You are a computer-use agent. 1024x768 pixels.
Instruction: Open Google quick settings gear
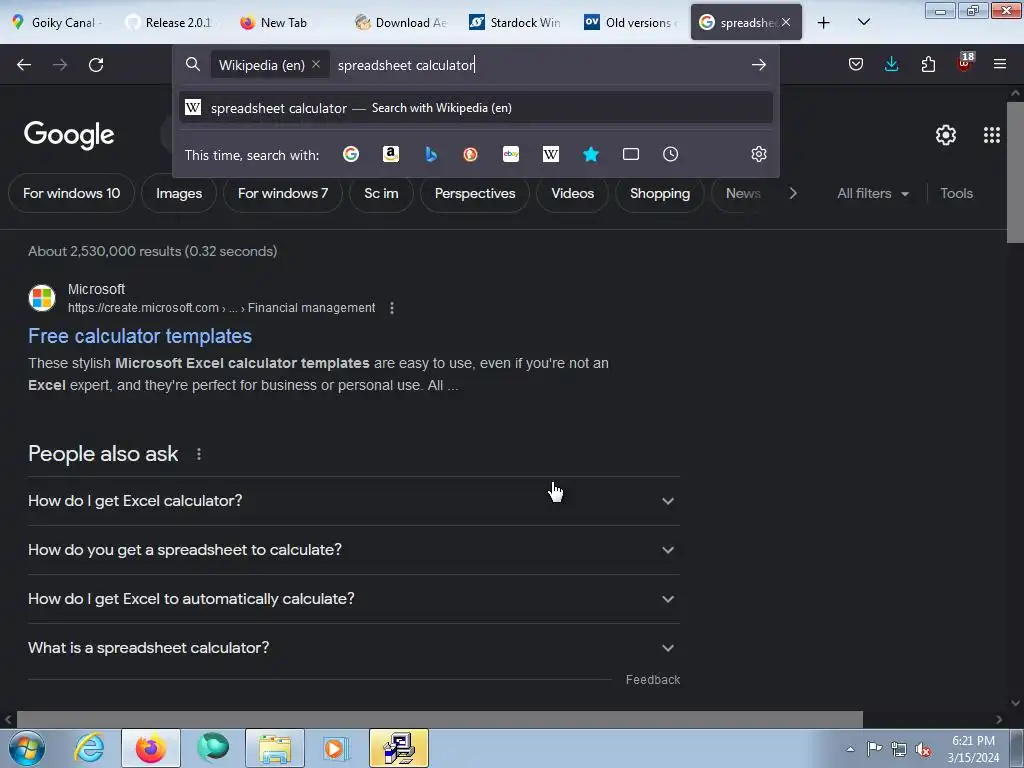(x=946, y=135)
